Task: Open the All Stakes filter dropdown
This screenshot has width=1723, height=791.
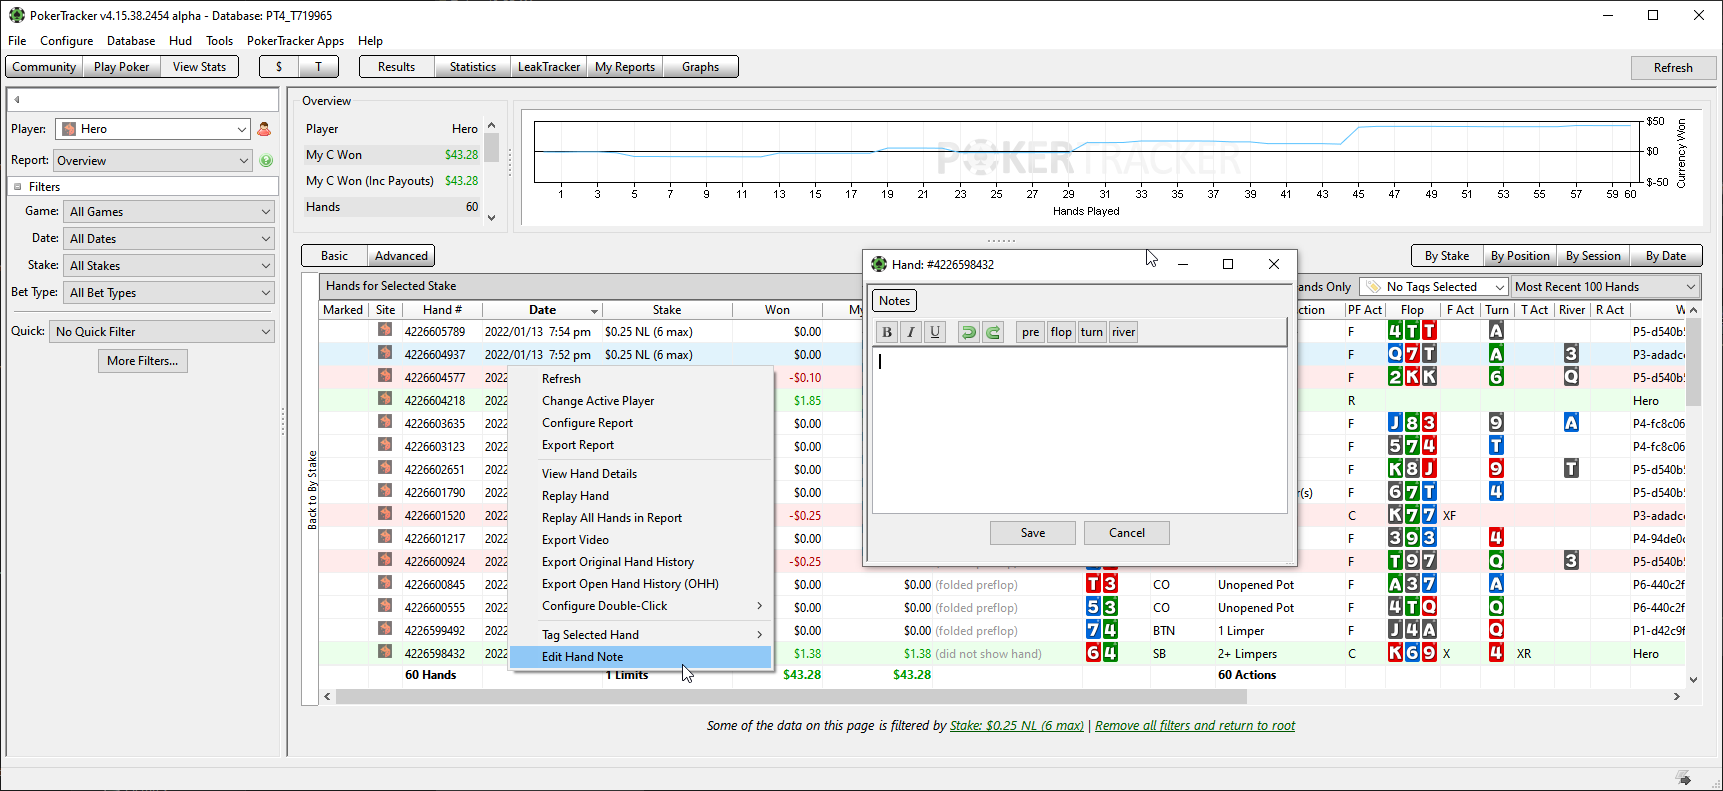Action: (x=168, y=266)
